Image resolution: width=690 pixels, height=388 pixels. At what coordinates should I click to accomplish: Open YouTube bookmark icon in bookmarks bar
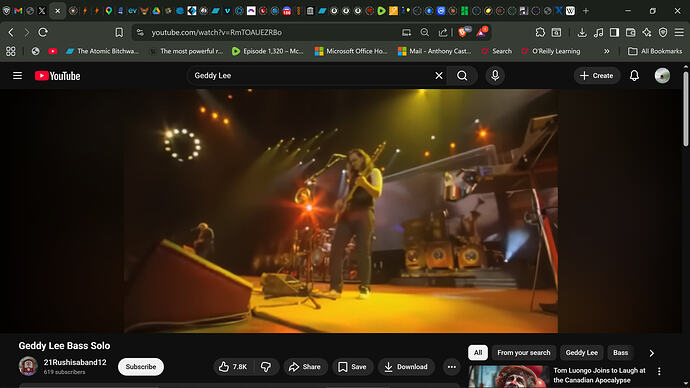click(52, 51)
